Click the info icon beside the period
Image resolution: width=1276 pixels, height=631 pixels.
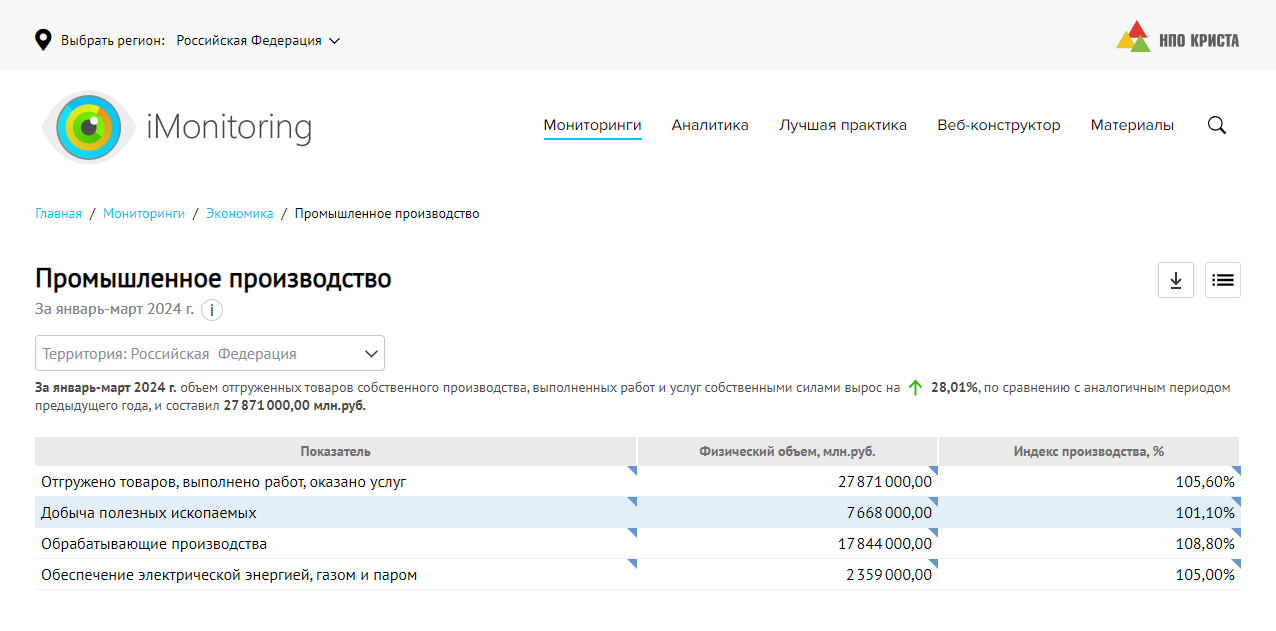[x=211, y=310]
